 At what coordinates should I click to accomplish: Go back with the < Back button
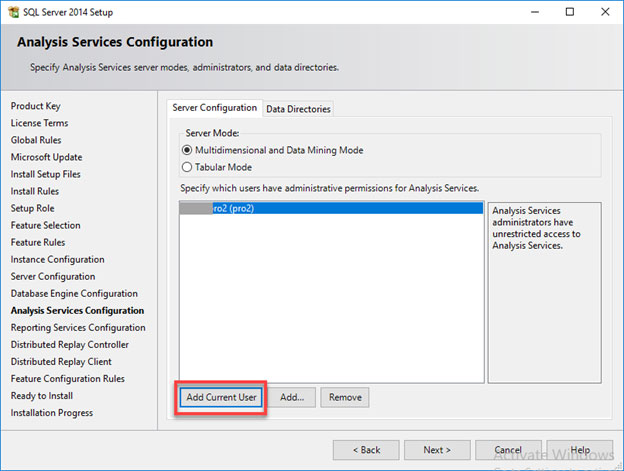point(366,450)
